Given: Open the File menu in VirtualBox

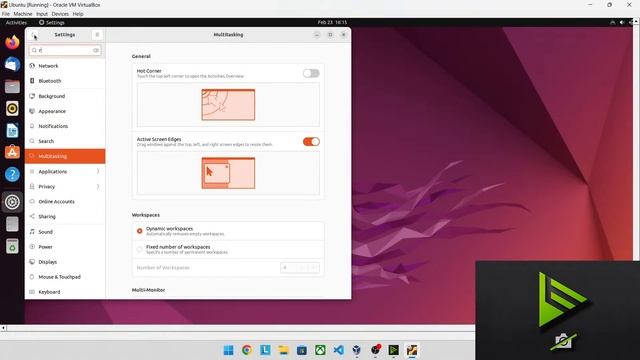Looking at the screenshot, I should pos(6,14).
